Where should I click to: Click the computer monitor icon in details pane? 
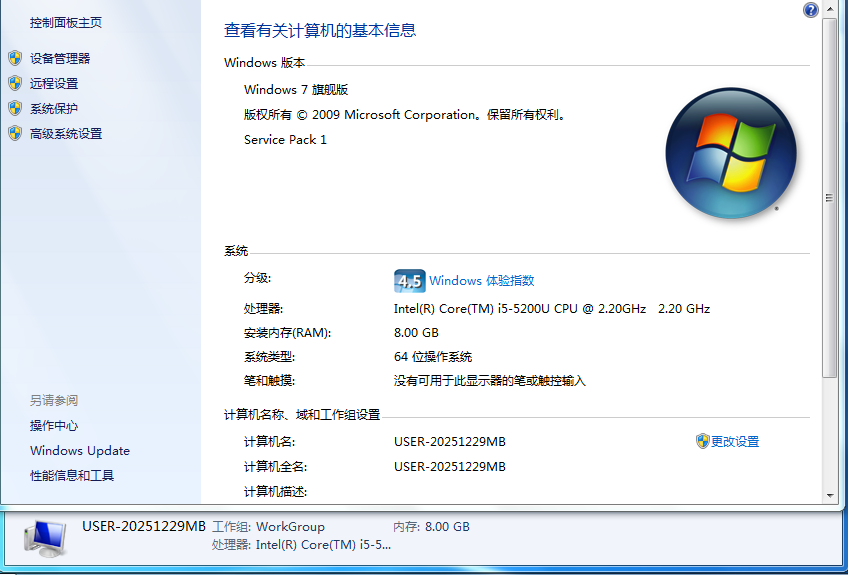click(46, 538)
